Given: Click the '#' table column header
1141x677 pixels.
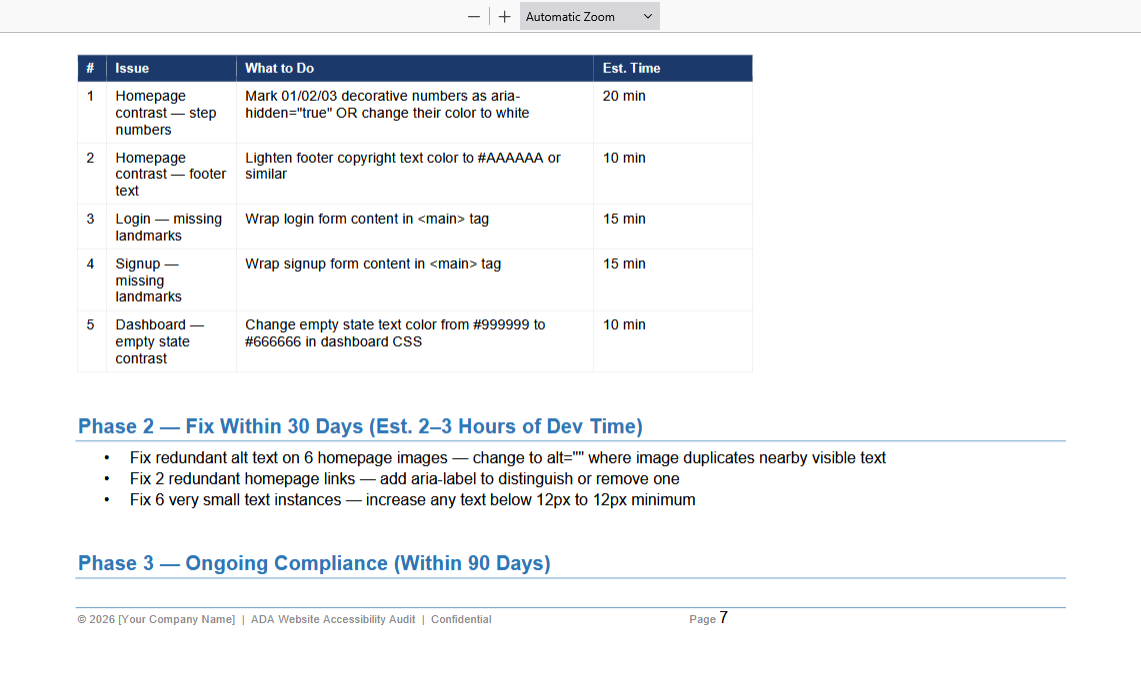Looking at the screenshot, I should point(92,68).
